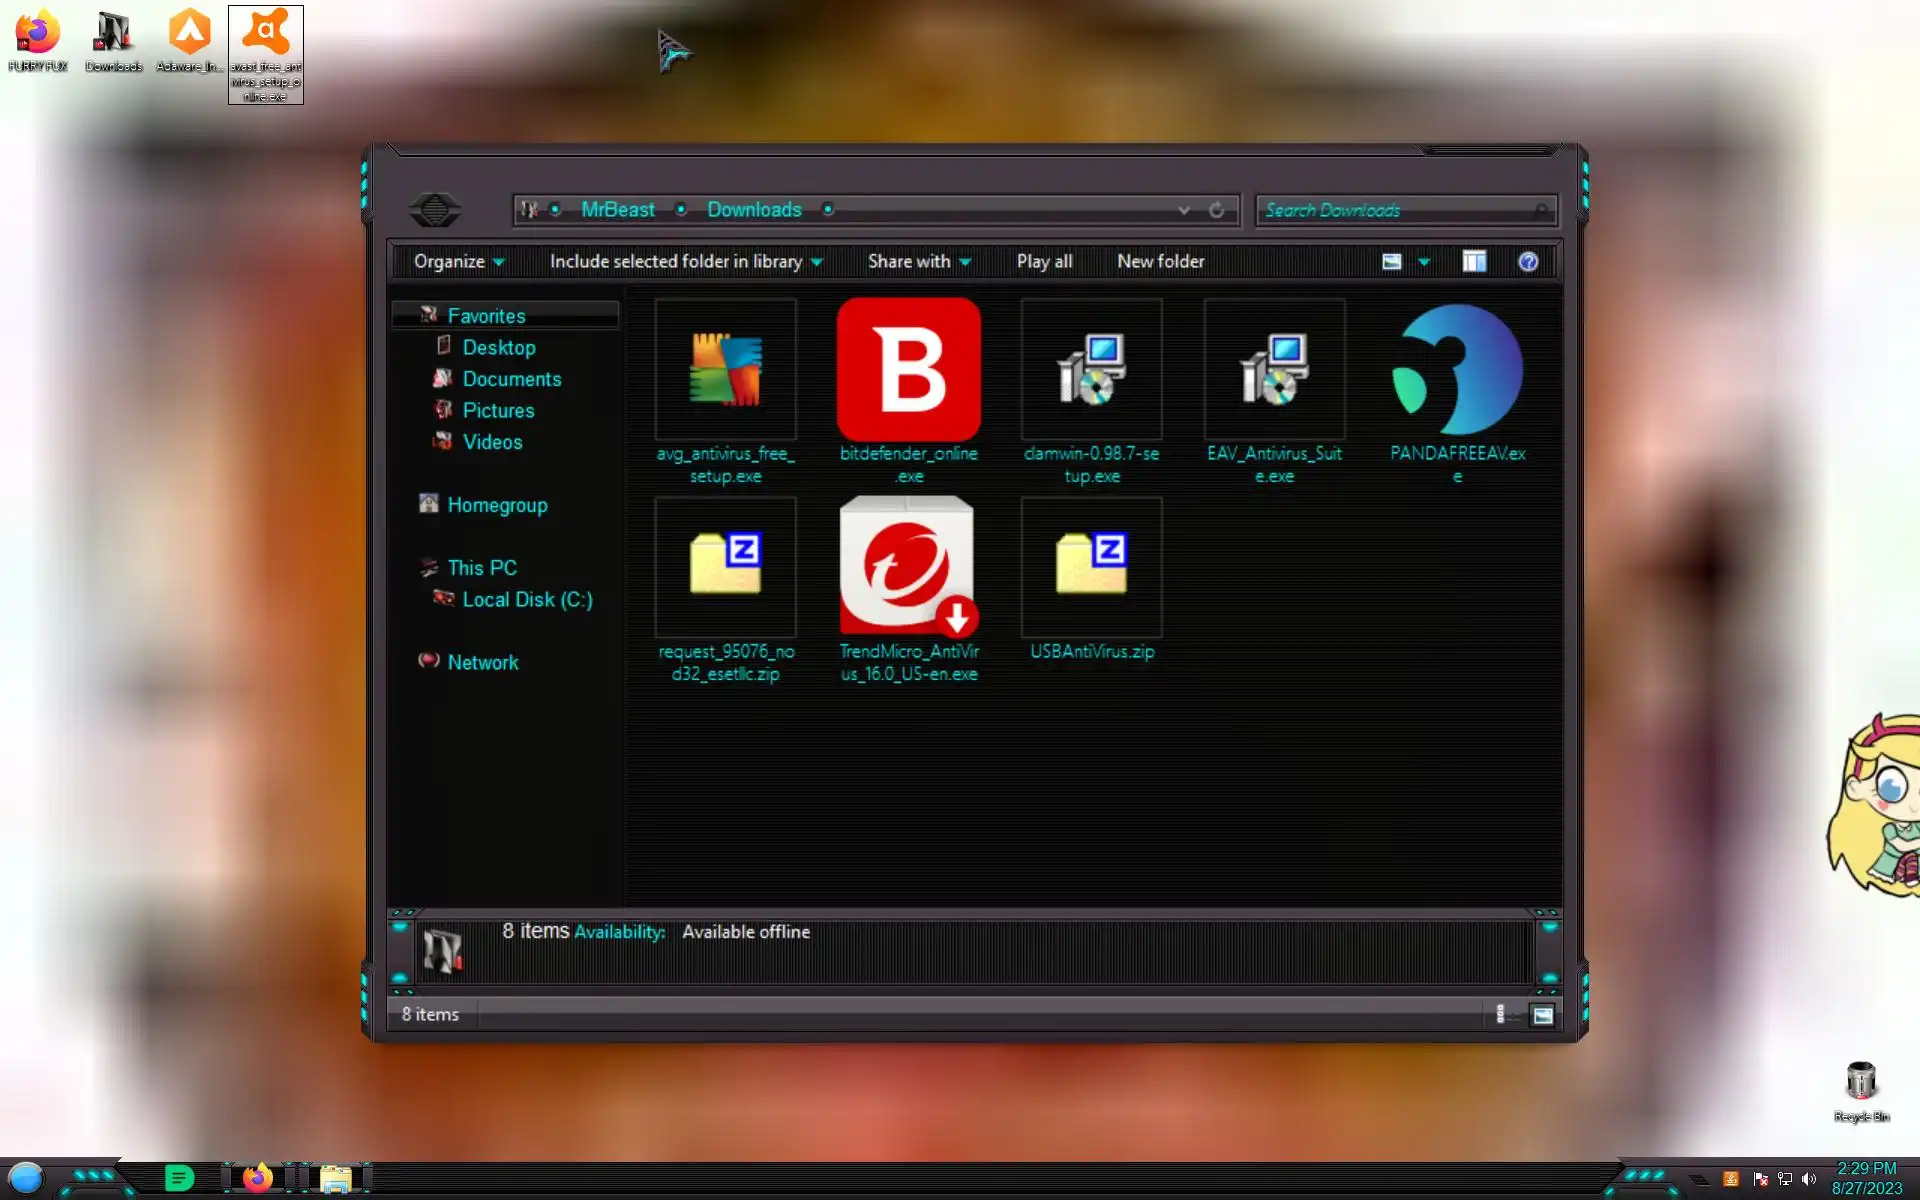Open Local Disk (C:) in the sidebar
The height and width of the screenshot is (1200, 1920).
click(526, 600)
